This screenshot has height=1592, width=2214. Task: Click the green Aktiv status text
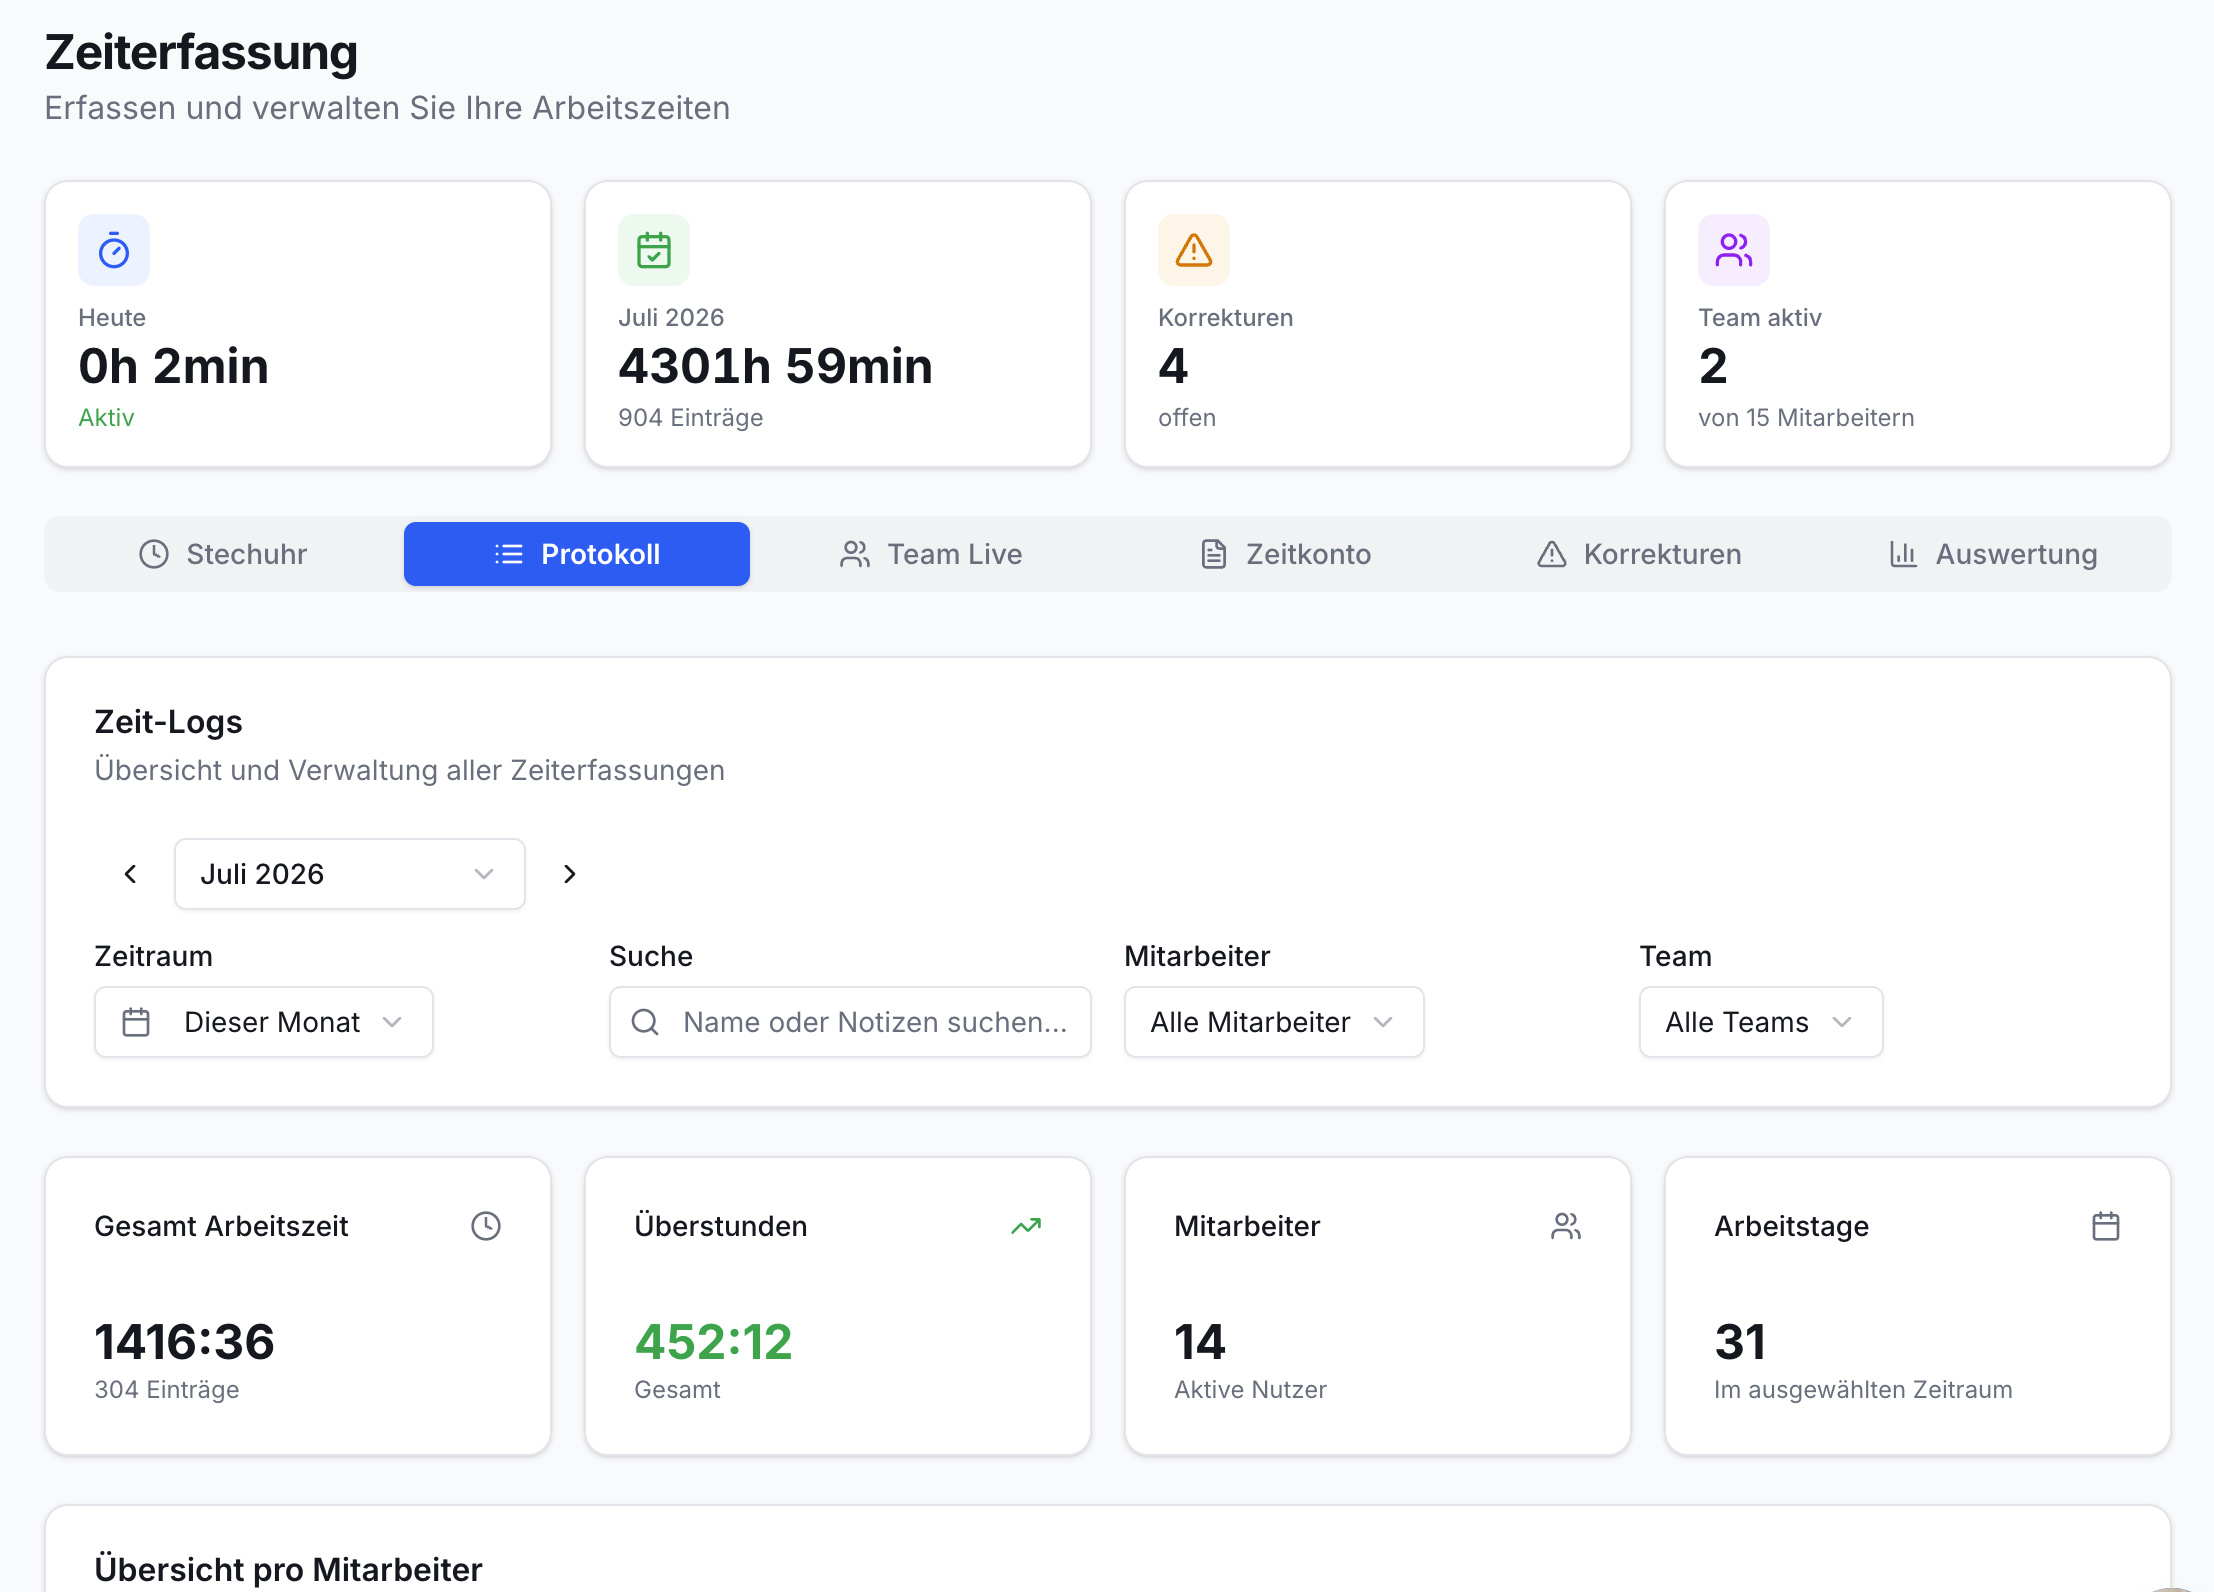point(106,418)
